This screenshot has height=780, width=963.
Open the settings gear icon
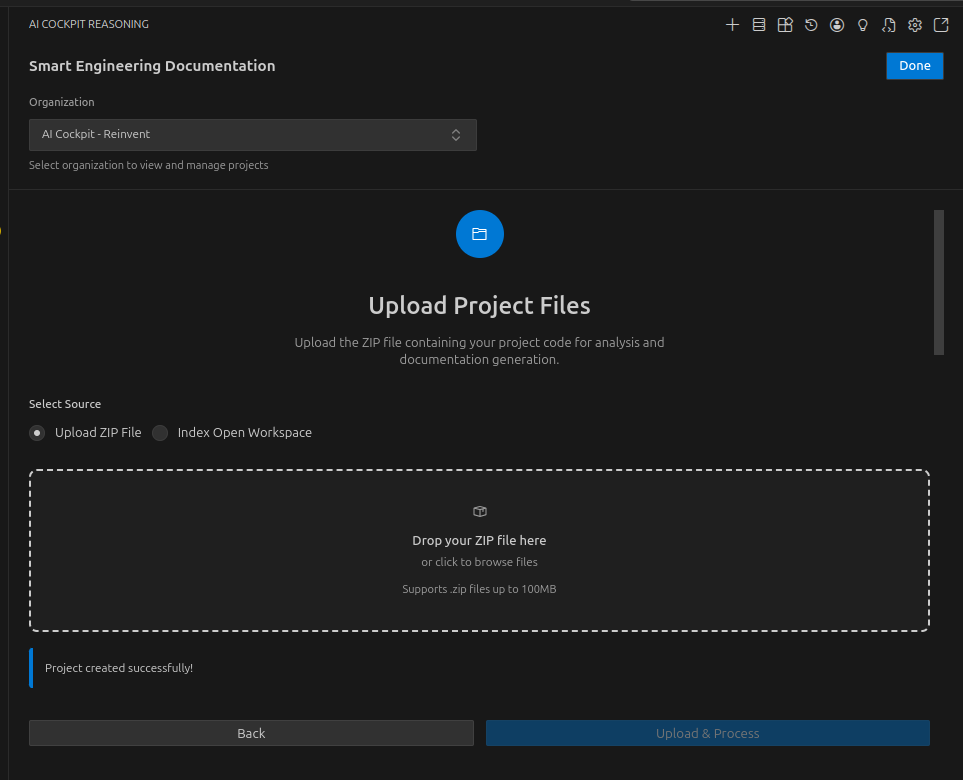click(x=914, y=24)
